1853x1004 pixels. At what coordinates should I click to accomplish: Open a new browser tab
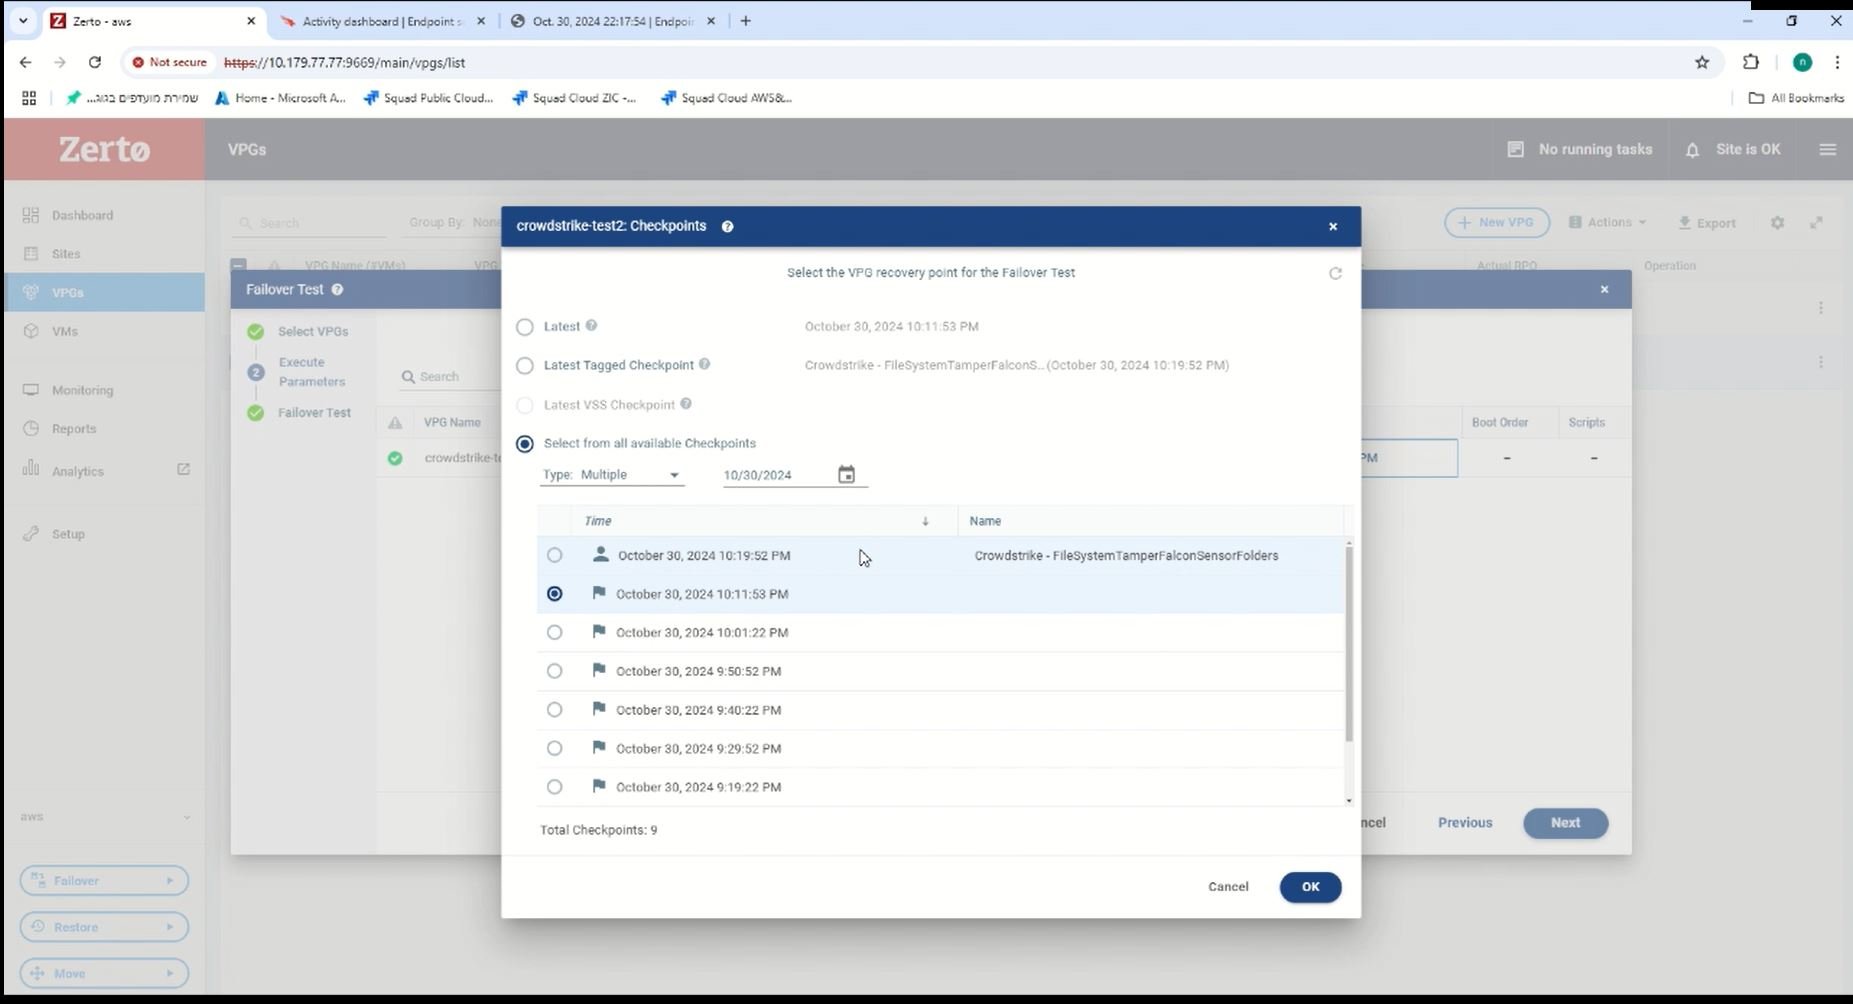tap(745, 21)
